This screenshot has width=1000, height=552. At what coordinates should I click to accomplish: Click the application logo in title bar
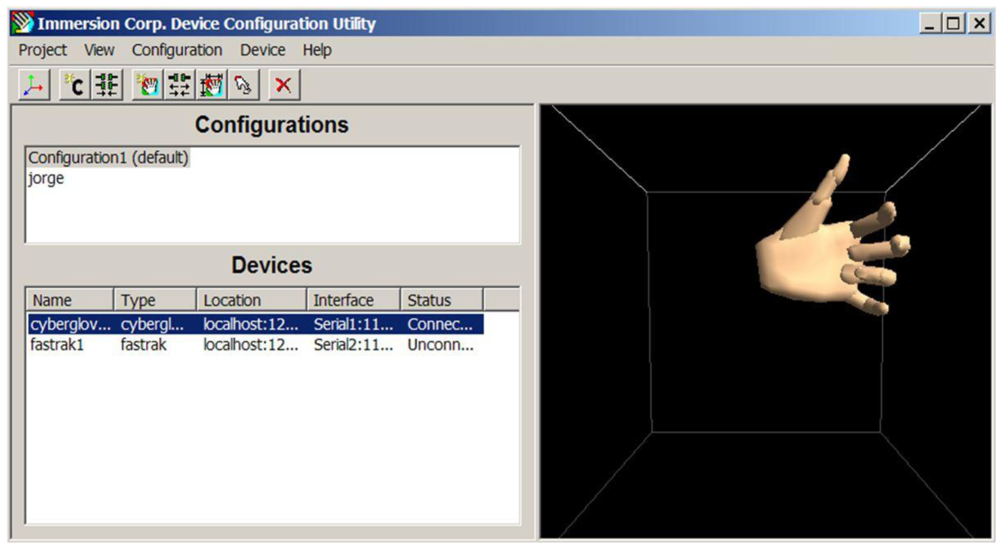click(22, 24)
